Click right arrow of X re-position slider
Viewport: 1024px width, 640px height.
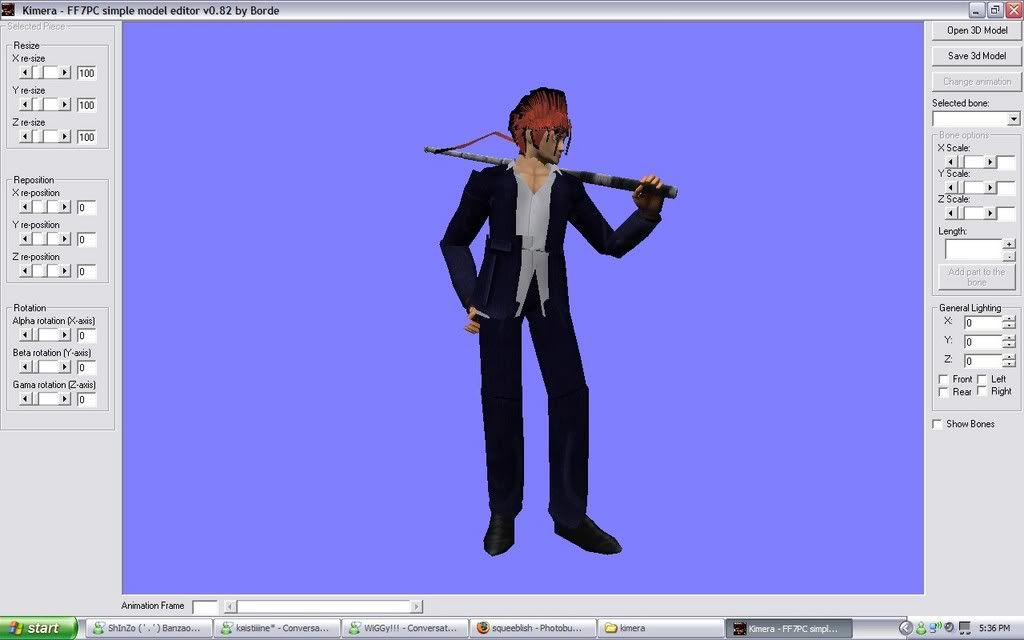(64, 207)
